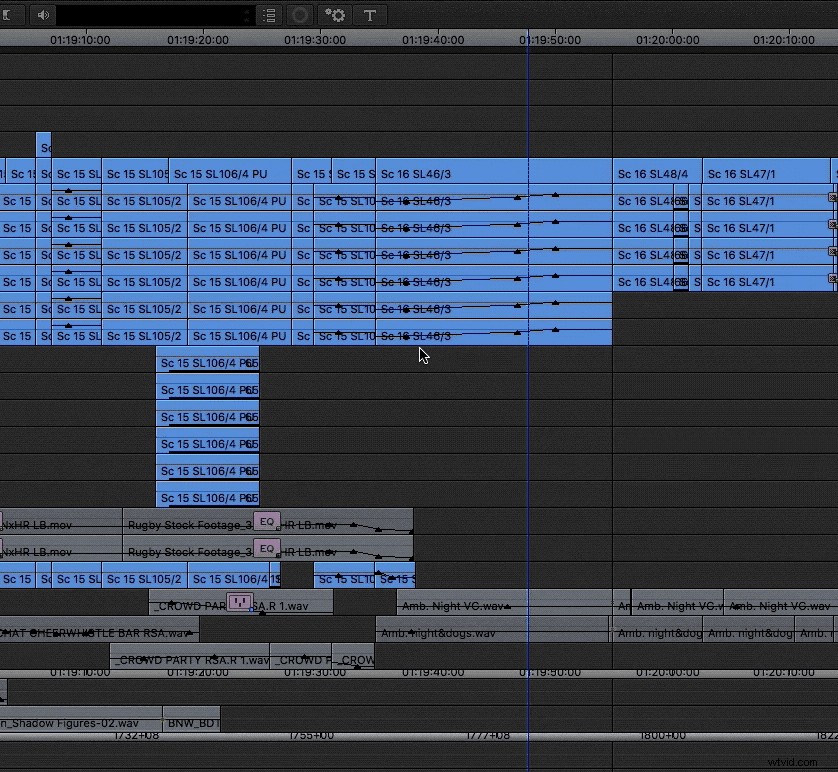Viewport: 838px width, 772px height.
Task: Click the EQ badge on the upper Rugby Stock Footage clip
Action: pyautogui.click(x=267, y=521)
